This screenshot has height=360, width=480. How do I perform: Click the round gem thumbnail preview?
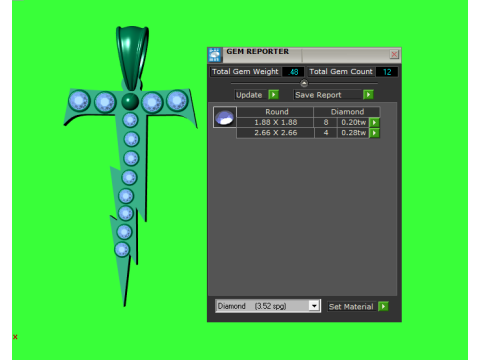pyautogui.click(x=225, y=117)
